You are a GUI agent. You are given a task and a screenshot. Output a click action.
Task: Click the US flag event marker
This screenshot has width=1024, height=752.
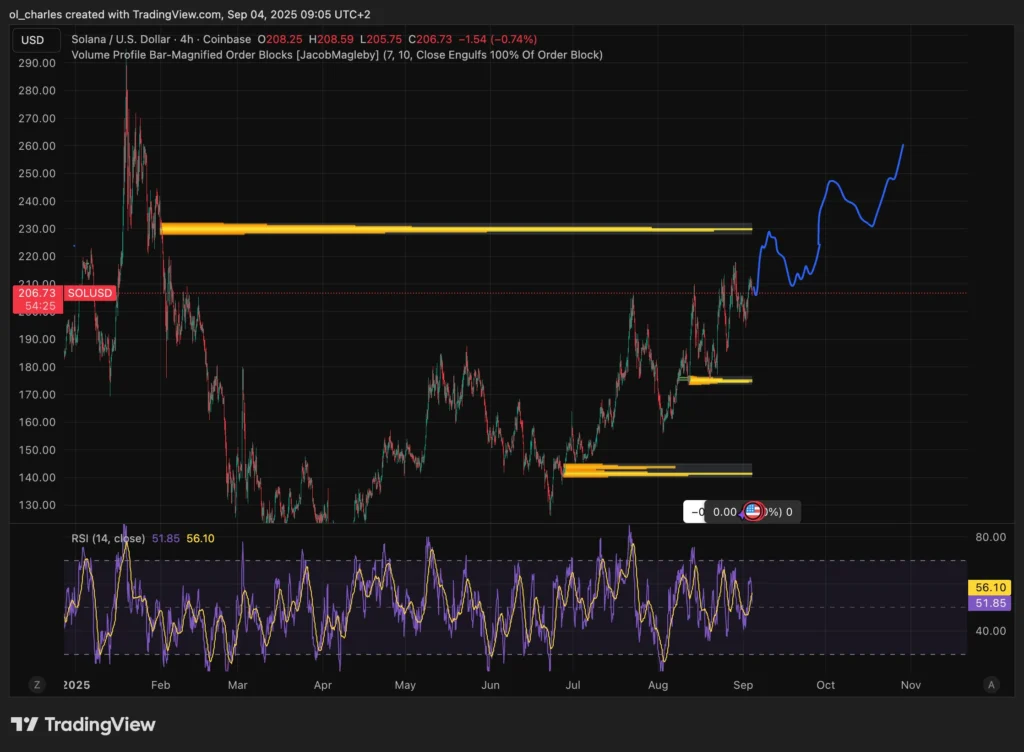coord(754,512)
